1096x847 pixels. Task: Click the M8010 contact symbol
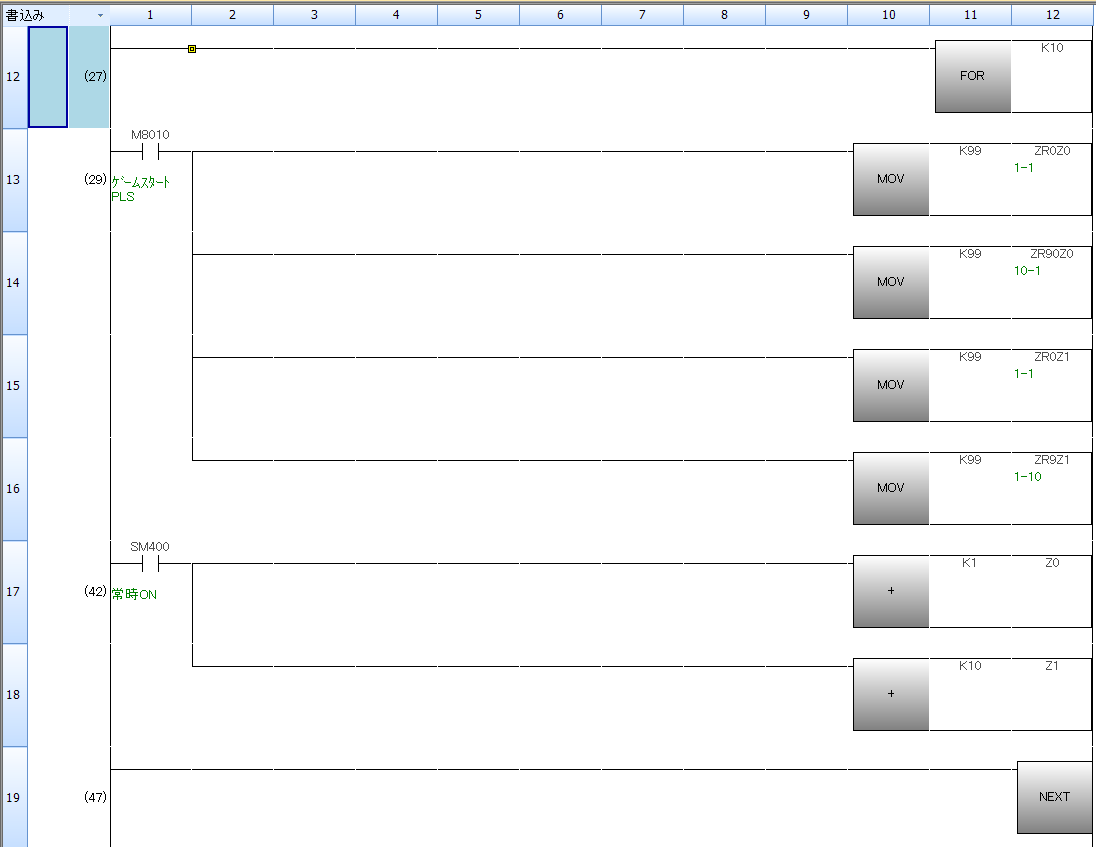(150, 152)
